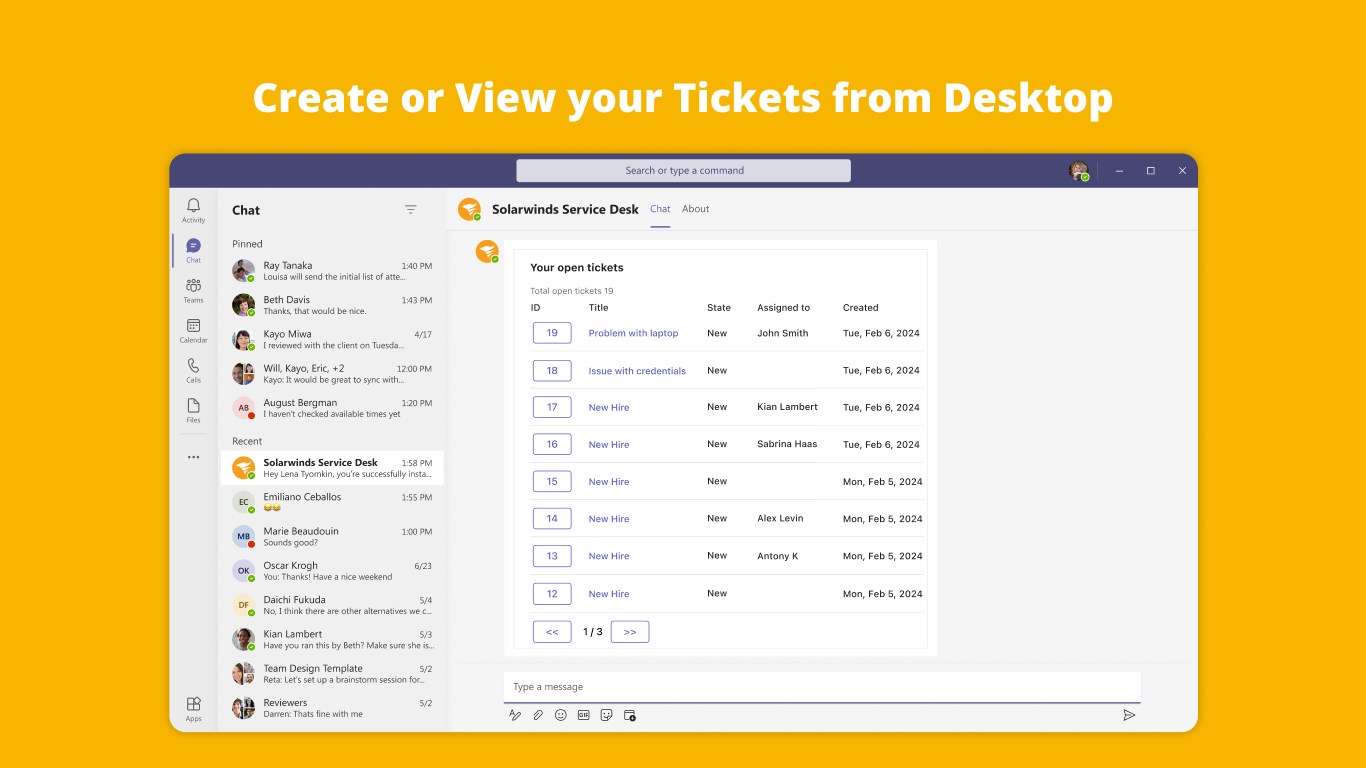Open the sticker picker icon
1366x768 pixels.
[x=606, y=715]
